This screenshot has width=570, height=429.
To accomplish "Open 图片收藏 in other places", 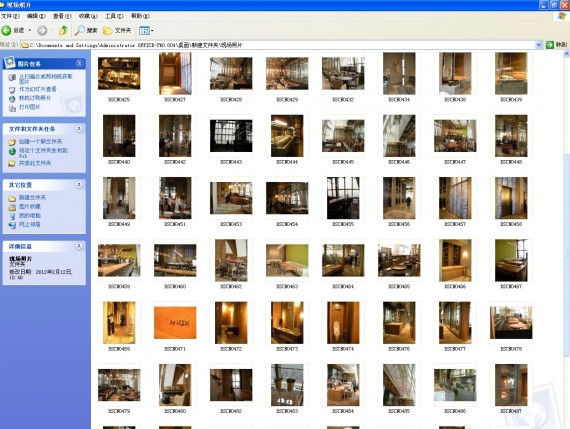I will coord(29,207).
